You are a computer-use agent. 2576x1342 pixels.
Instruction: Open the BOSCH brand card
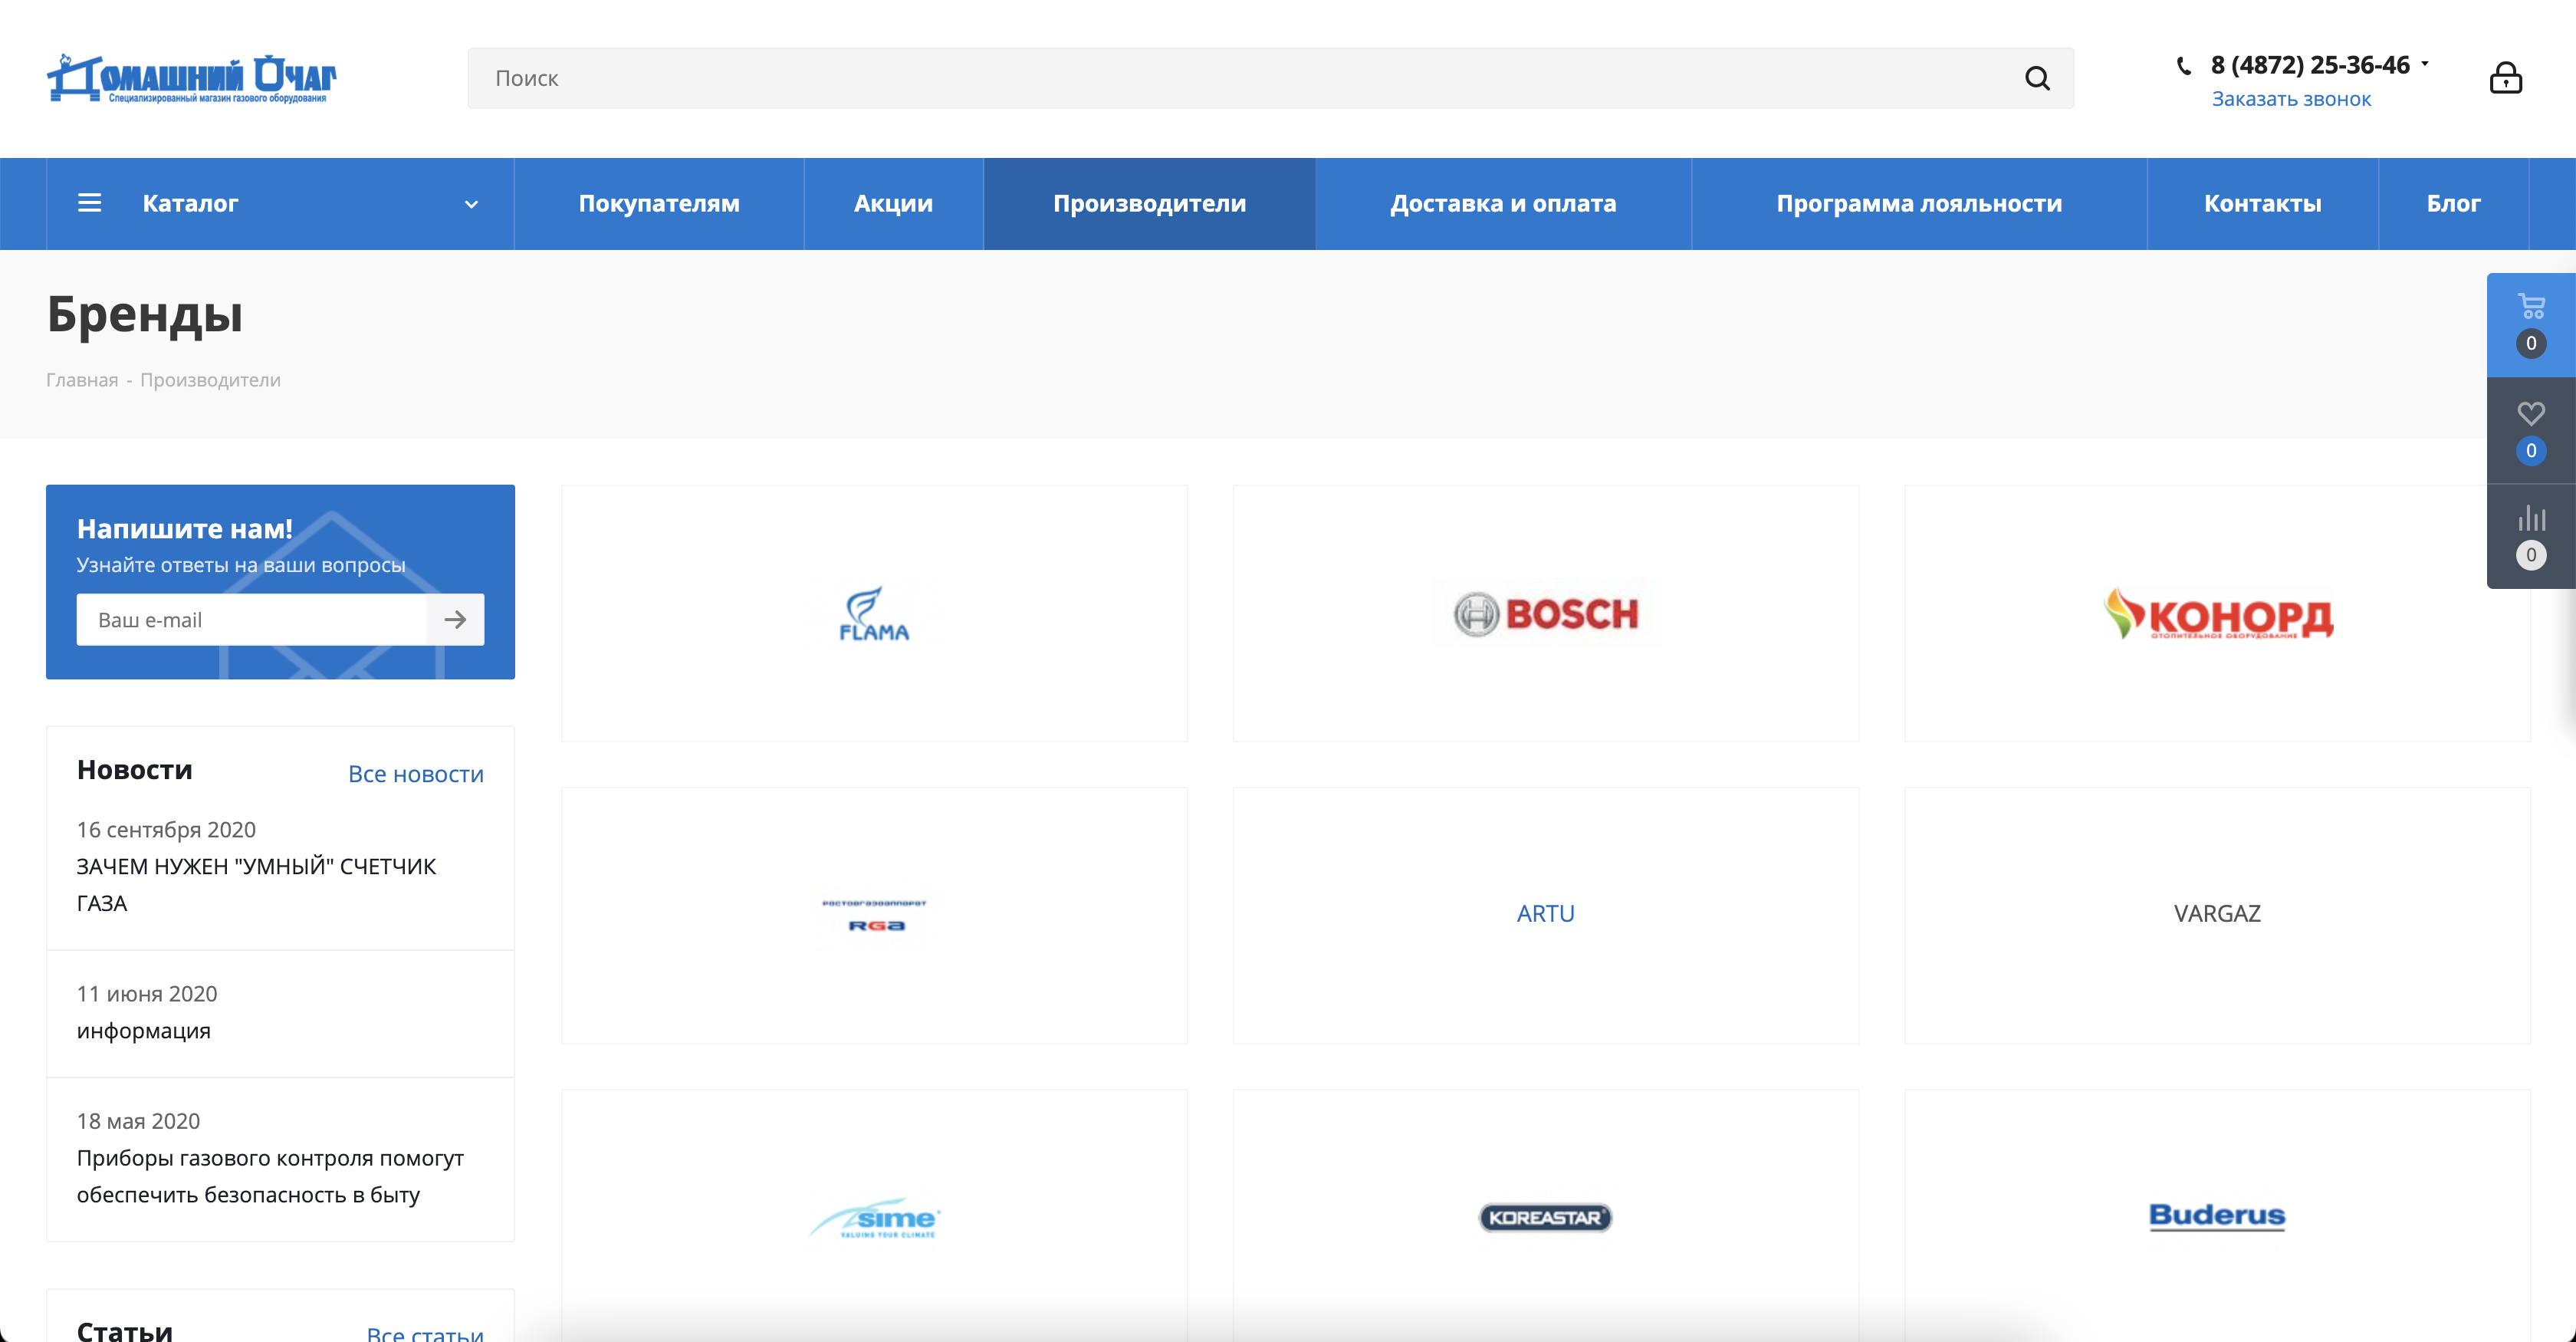click(x=1546, y=613)
